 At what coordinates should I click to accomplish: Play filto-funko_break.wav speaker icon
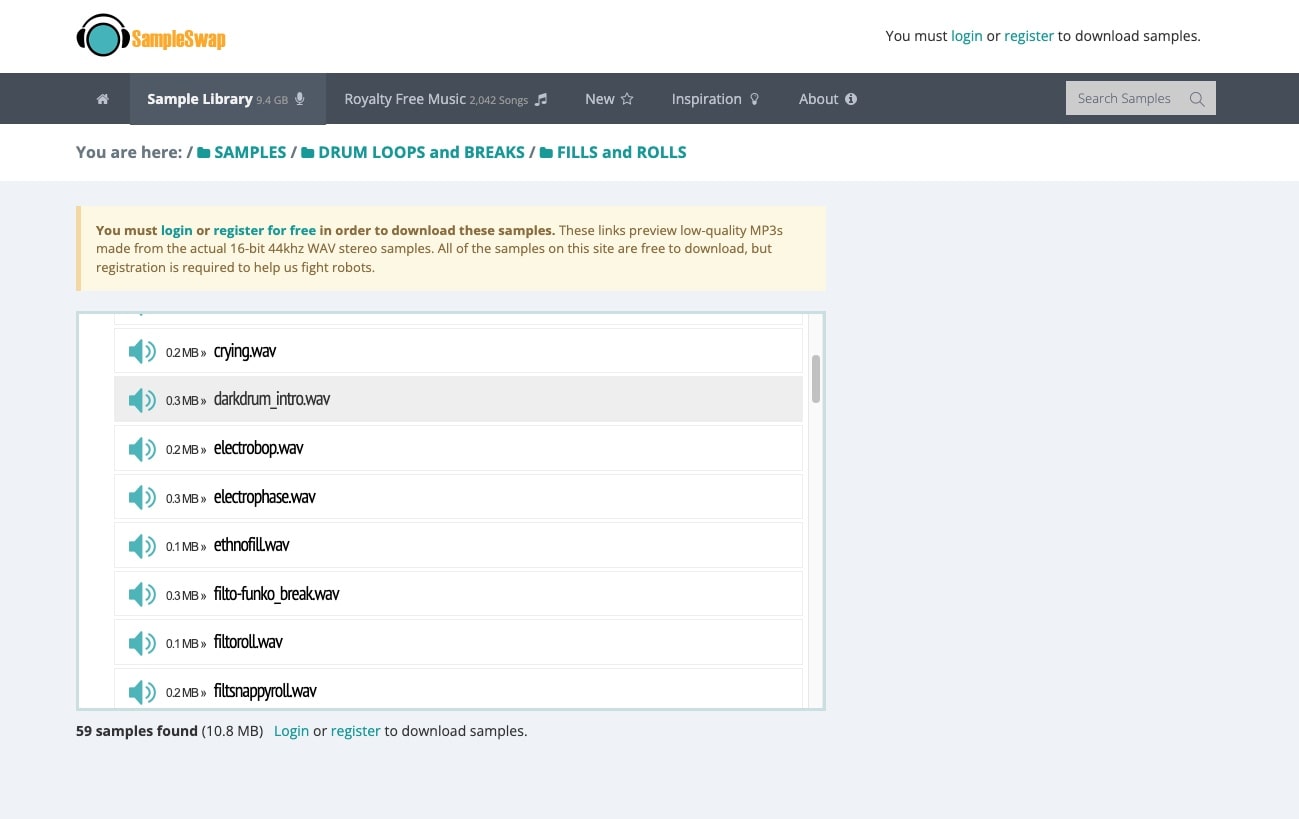point(142,594)
